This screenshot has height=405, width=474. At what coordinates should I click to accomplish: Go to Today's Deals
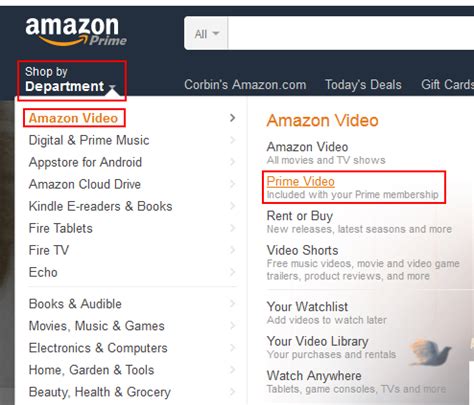(363, 85)
